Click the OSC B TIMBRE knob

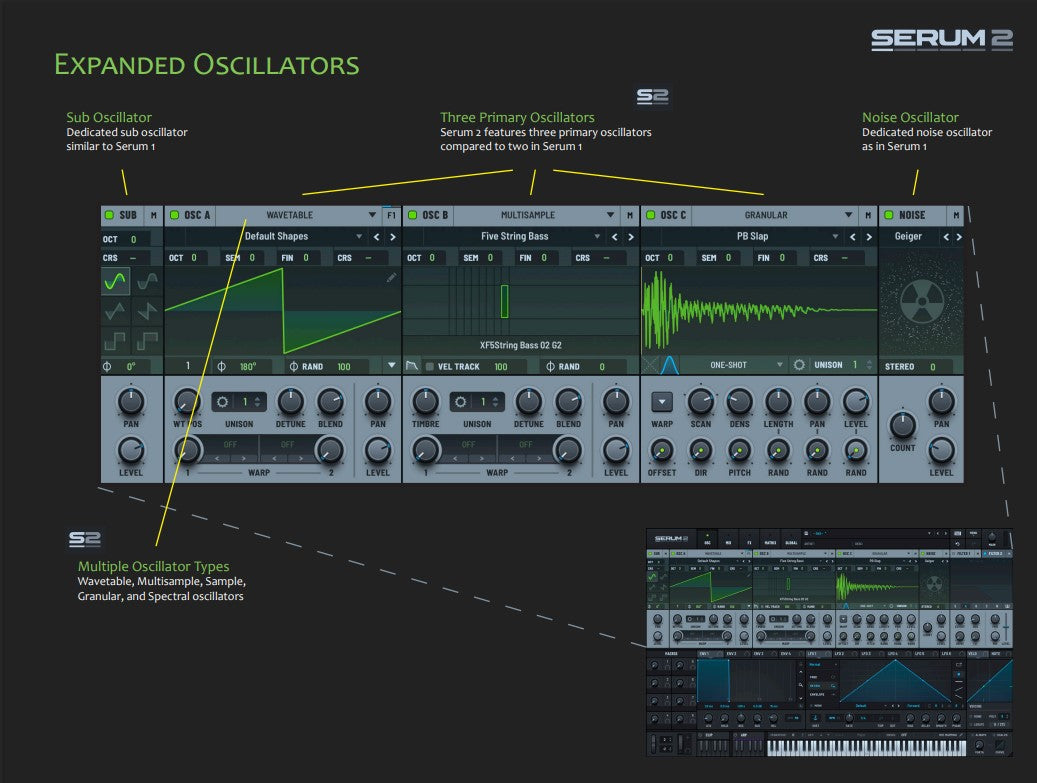click(425, 401)
